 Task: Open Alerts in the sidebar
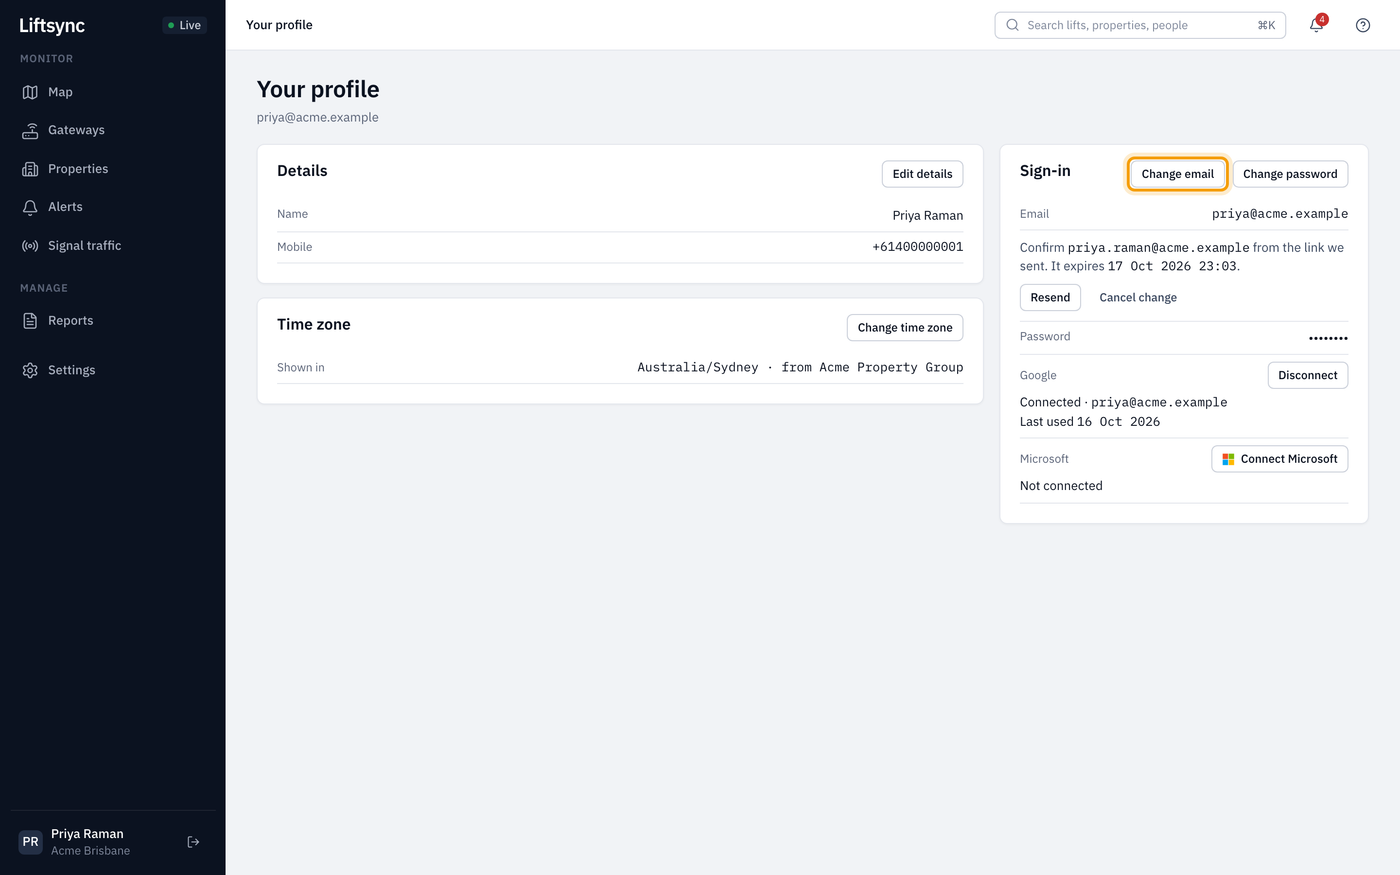click(112, 207)
